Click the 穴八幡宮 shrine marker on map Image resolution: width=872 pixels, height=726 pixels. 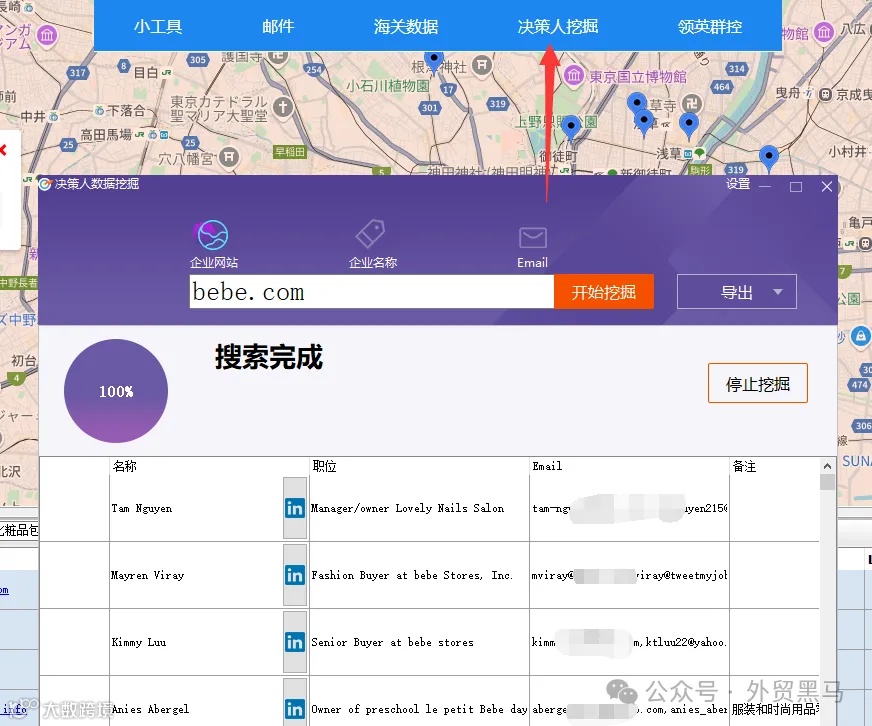tap(229, 157)
